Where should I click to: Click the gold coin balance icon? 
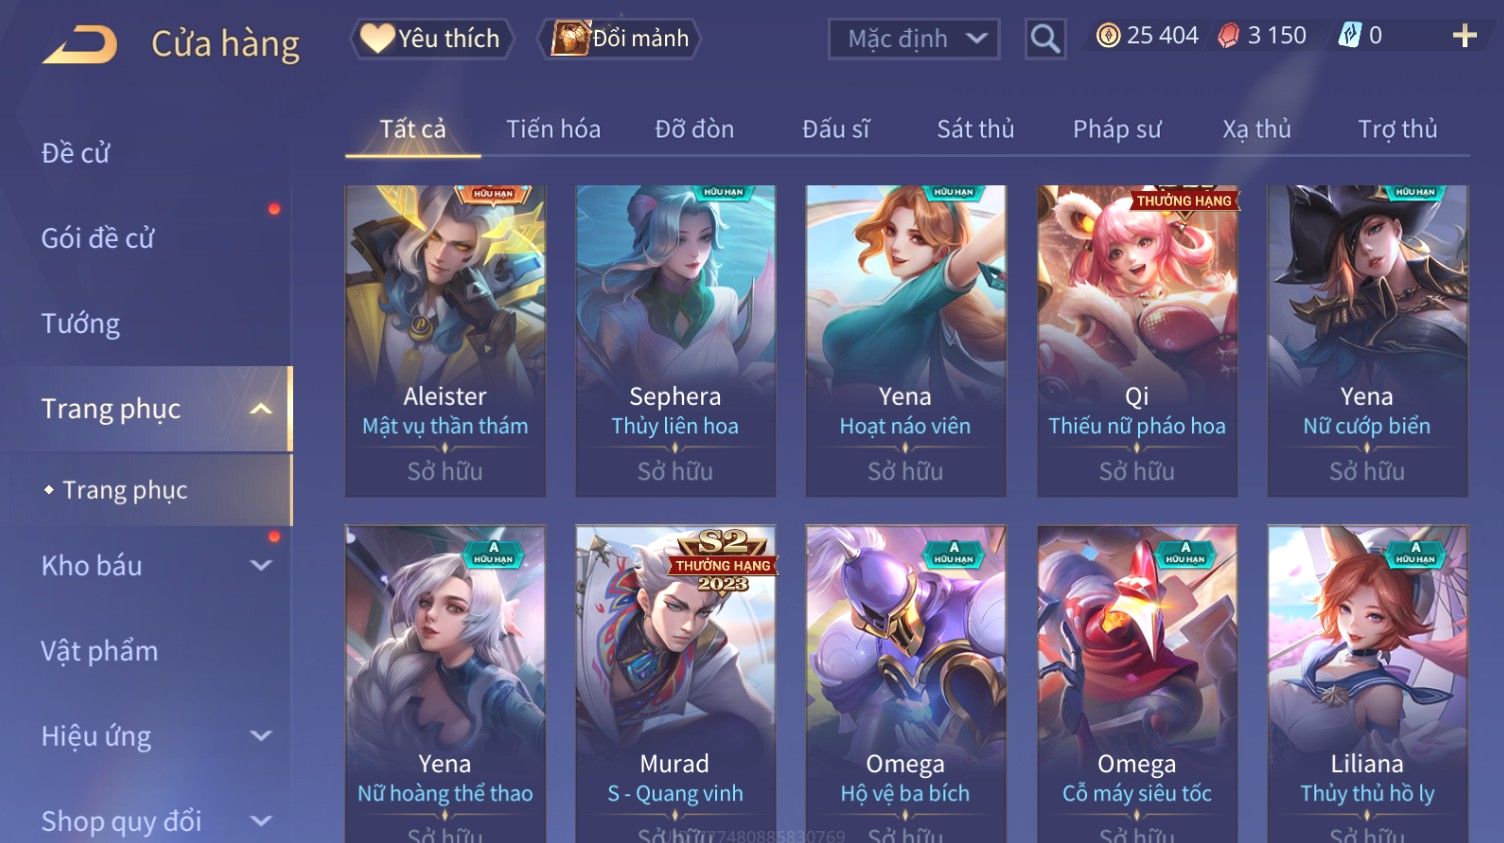point(1107,36)
